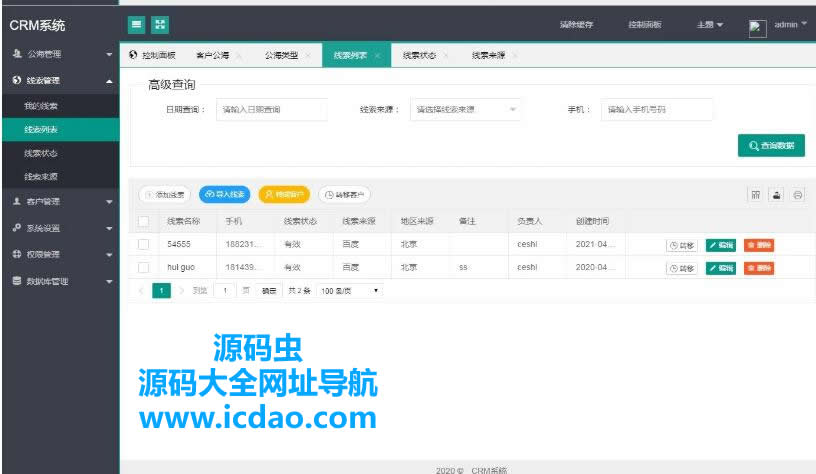816x474 pixels.
Task: Collapse the 线索管理 sidebar menu
Action: (61, 81)
